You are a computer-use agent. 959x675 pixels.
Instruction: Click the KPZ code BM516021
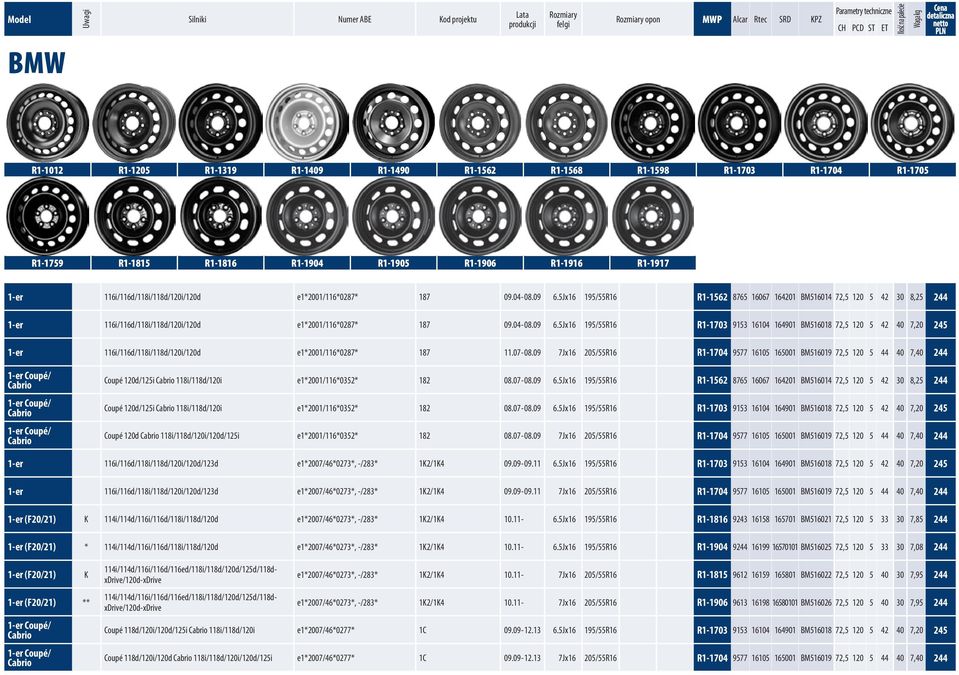pos(816,519)
